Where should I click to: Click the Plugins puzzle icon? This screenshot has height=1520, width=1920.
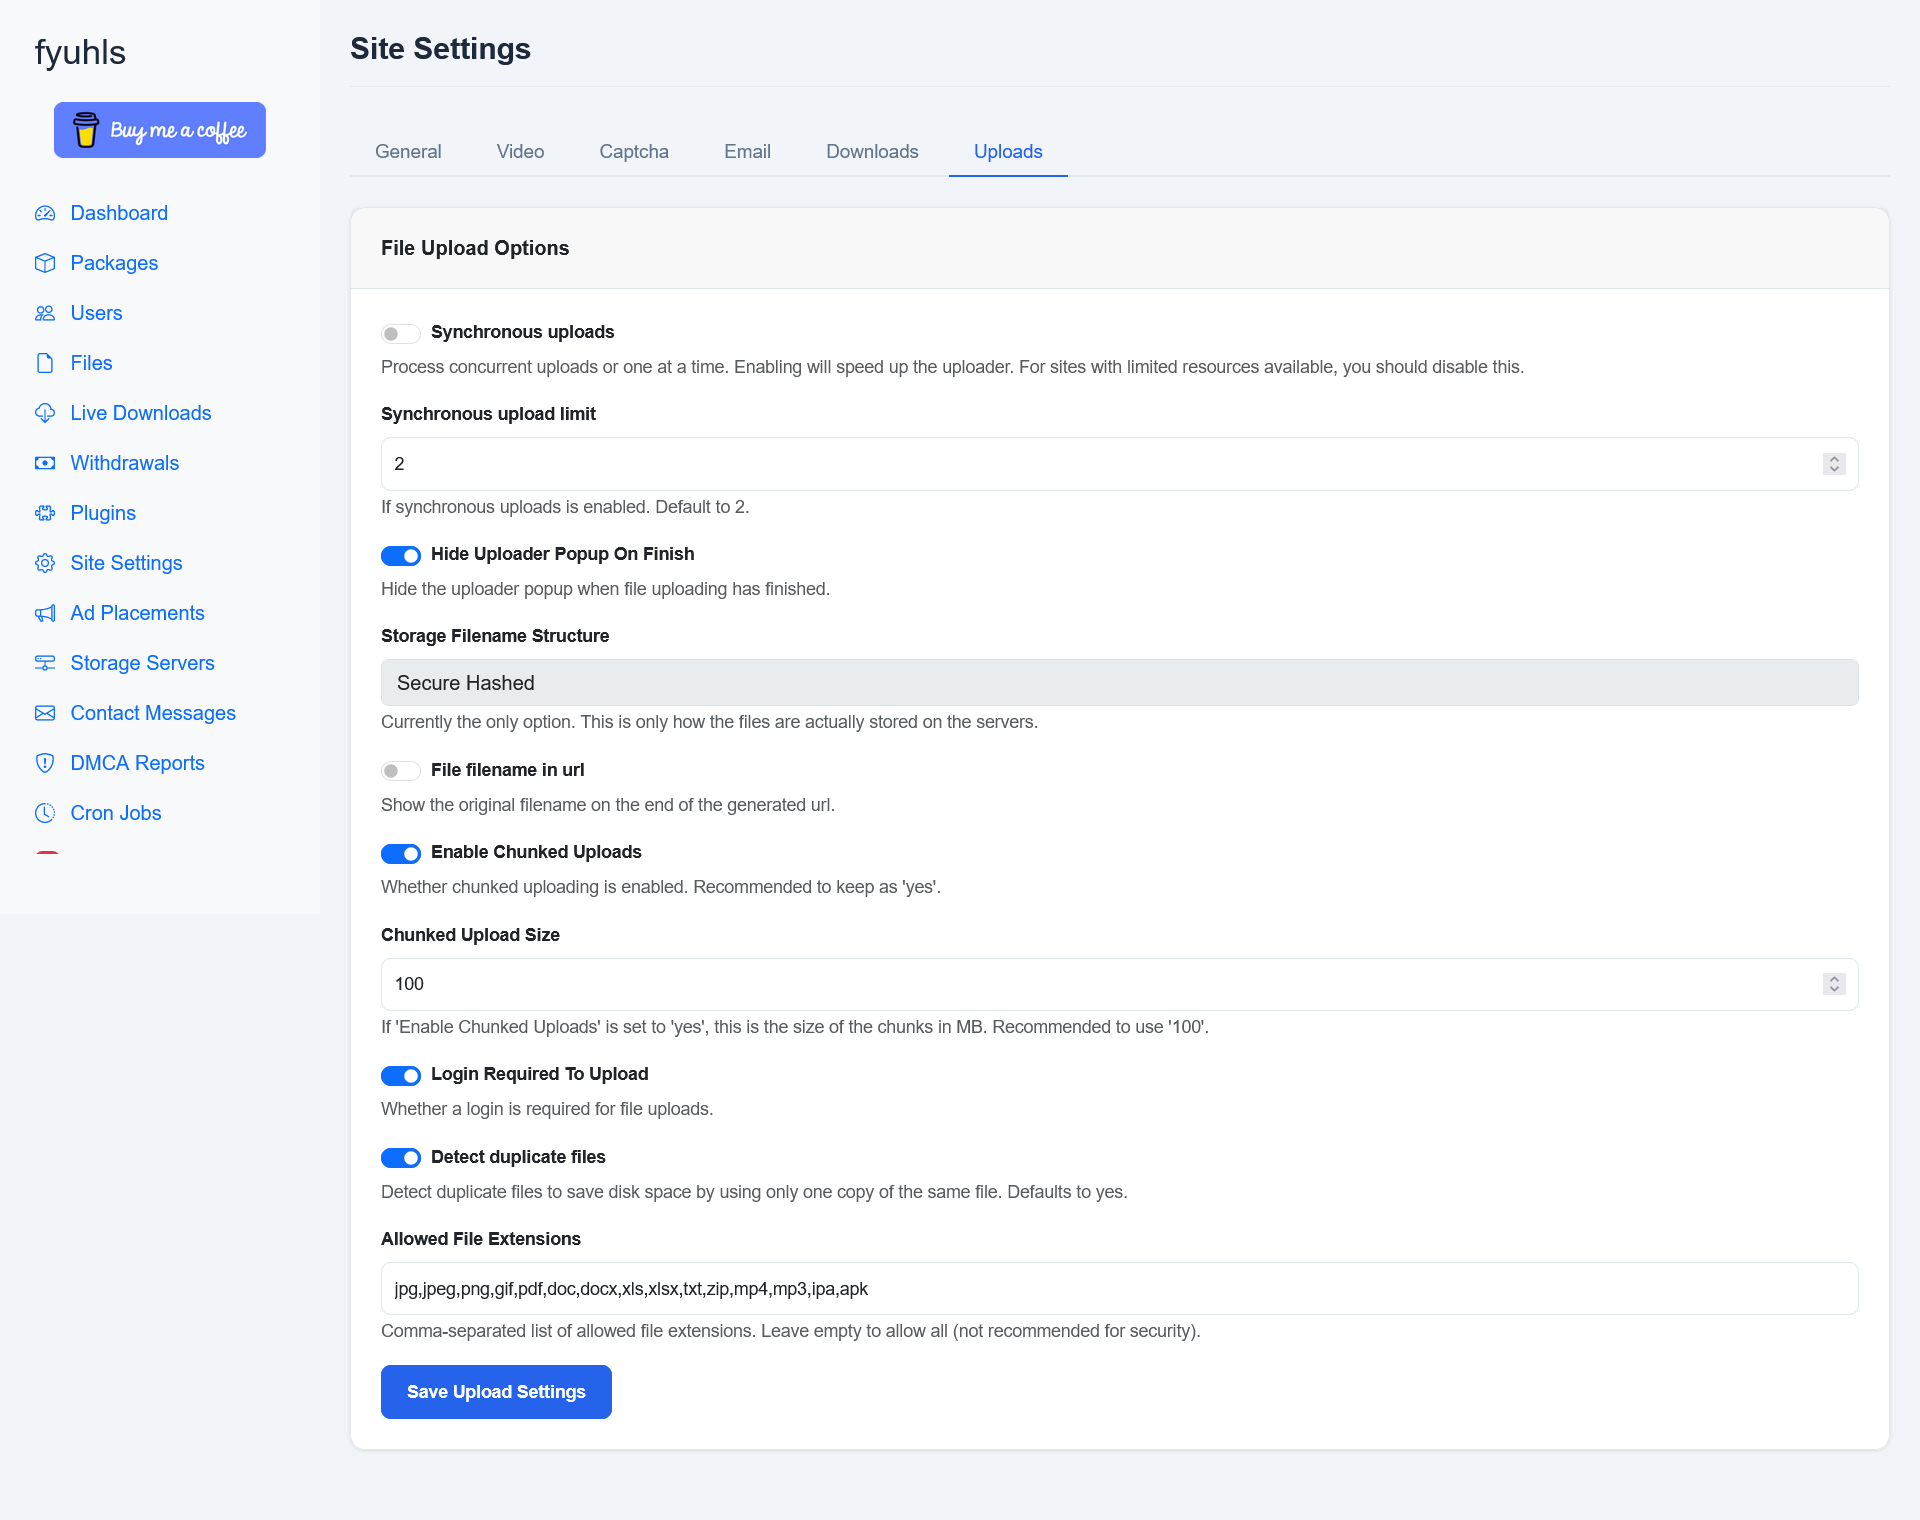(45, 513)
